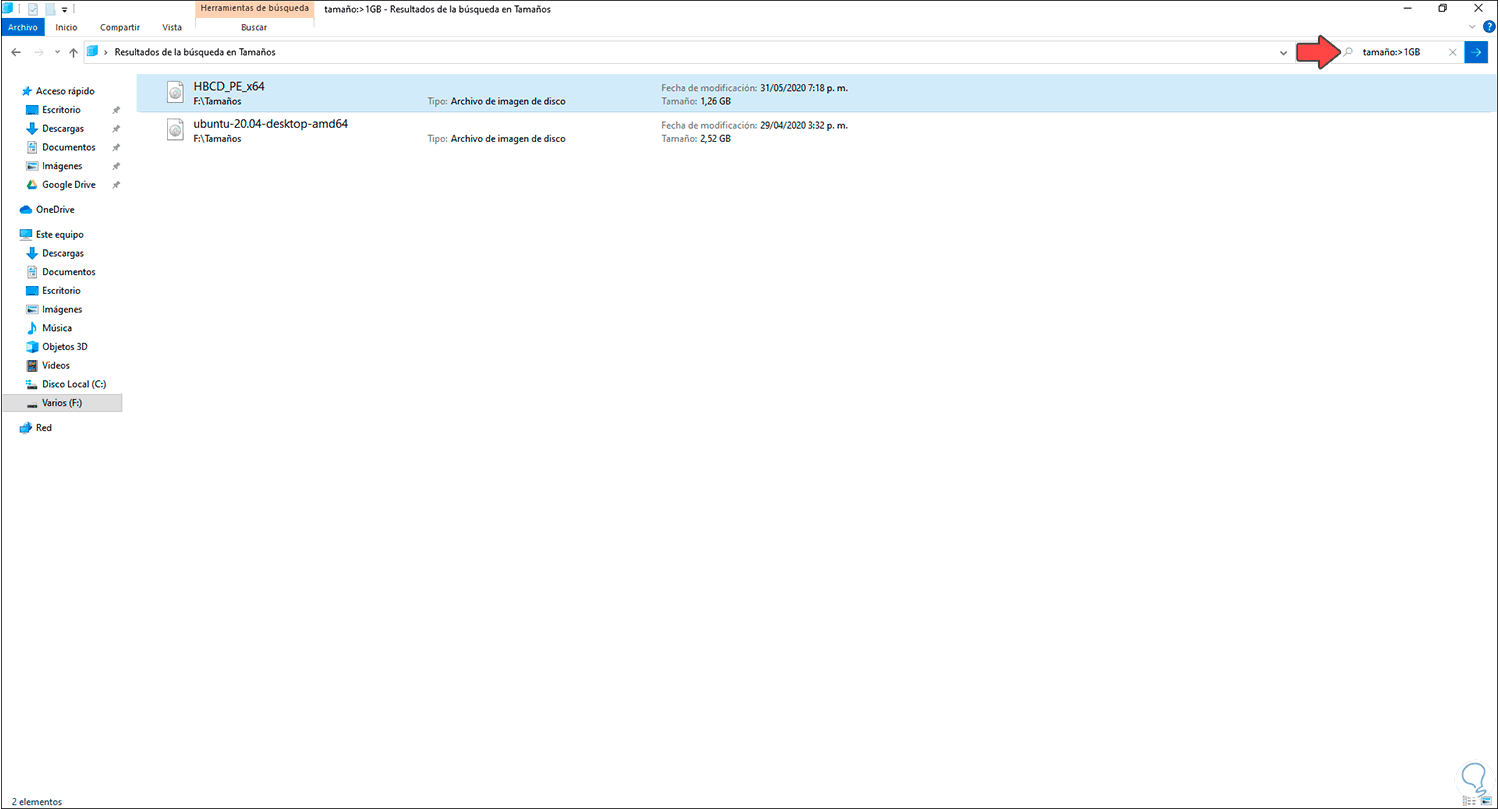This screenshot has height=809, width=1500.
Task: Switch to the Vista ribbon tab
Action: pos(172,27)
